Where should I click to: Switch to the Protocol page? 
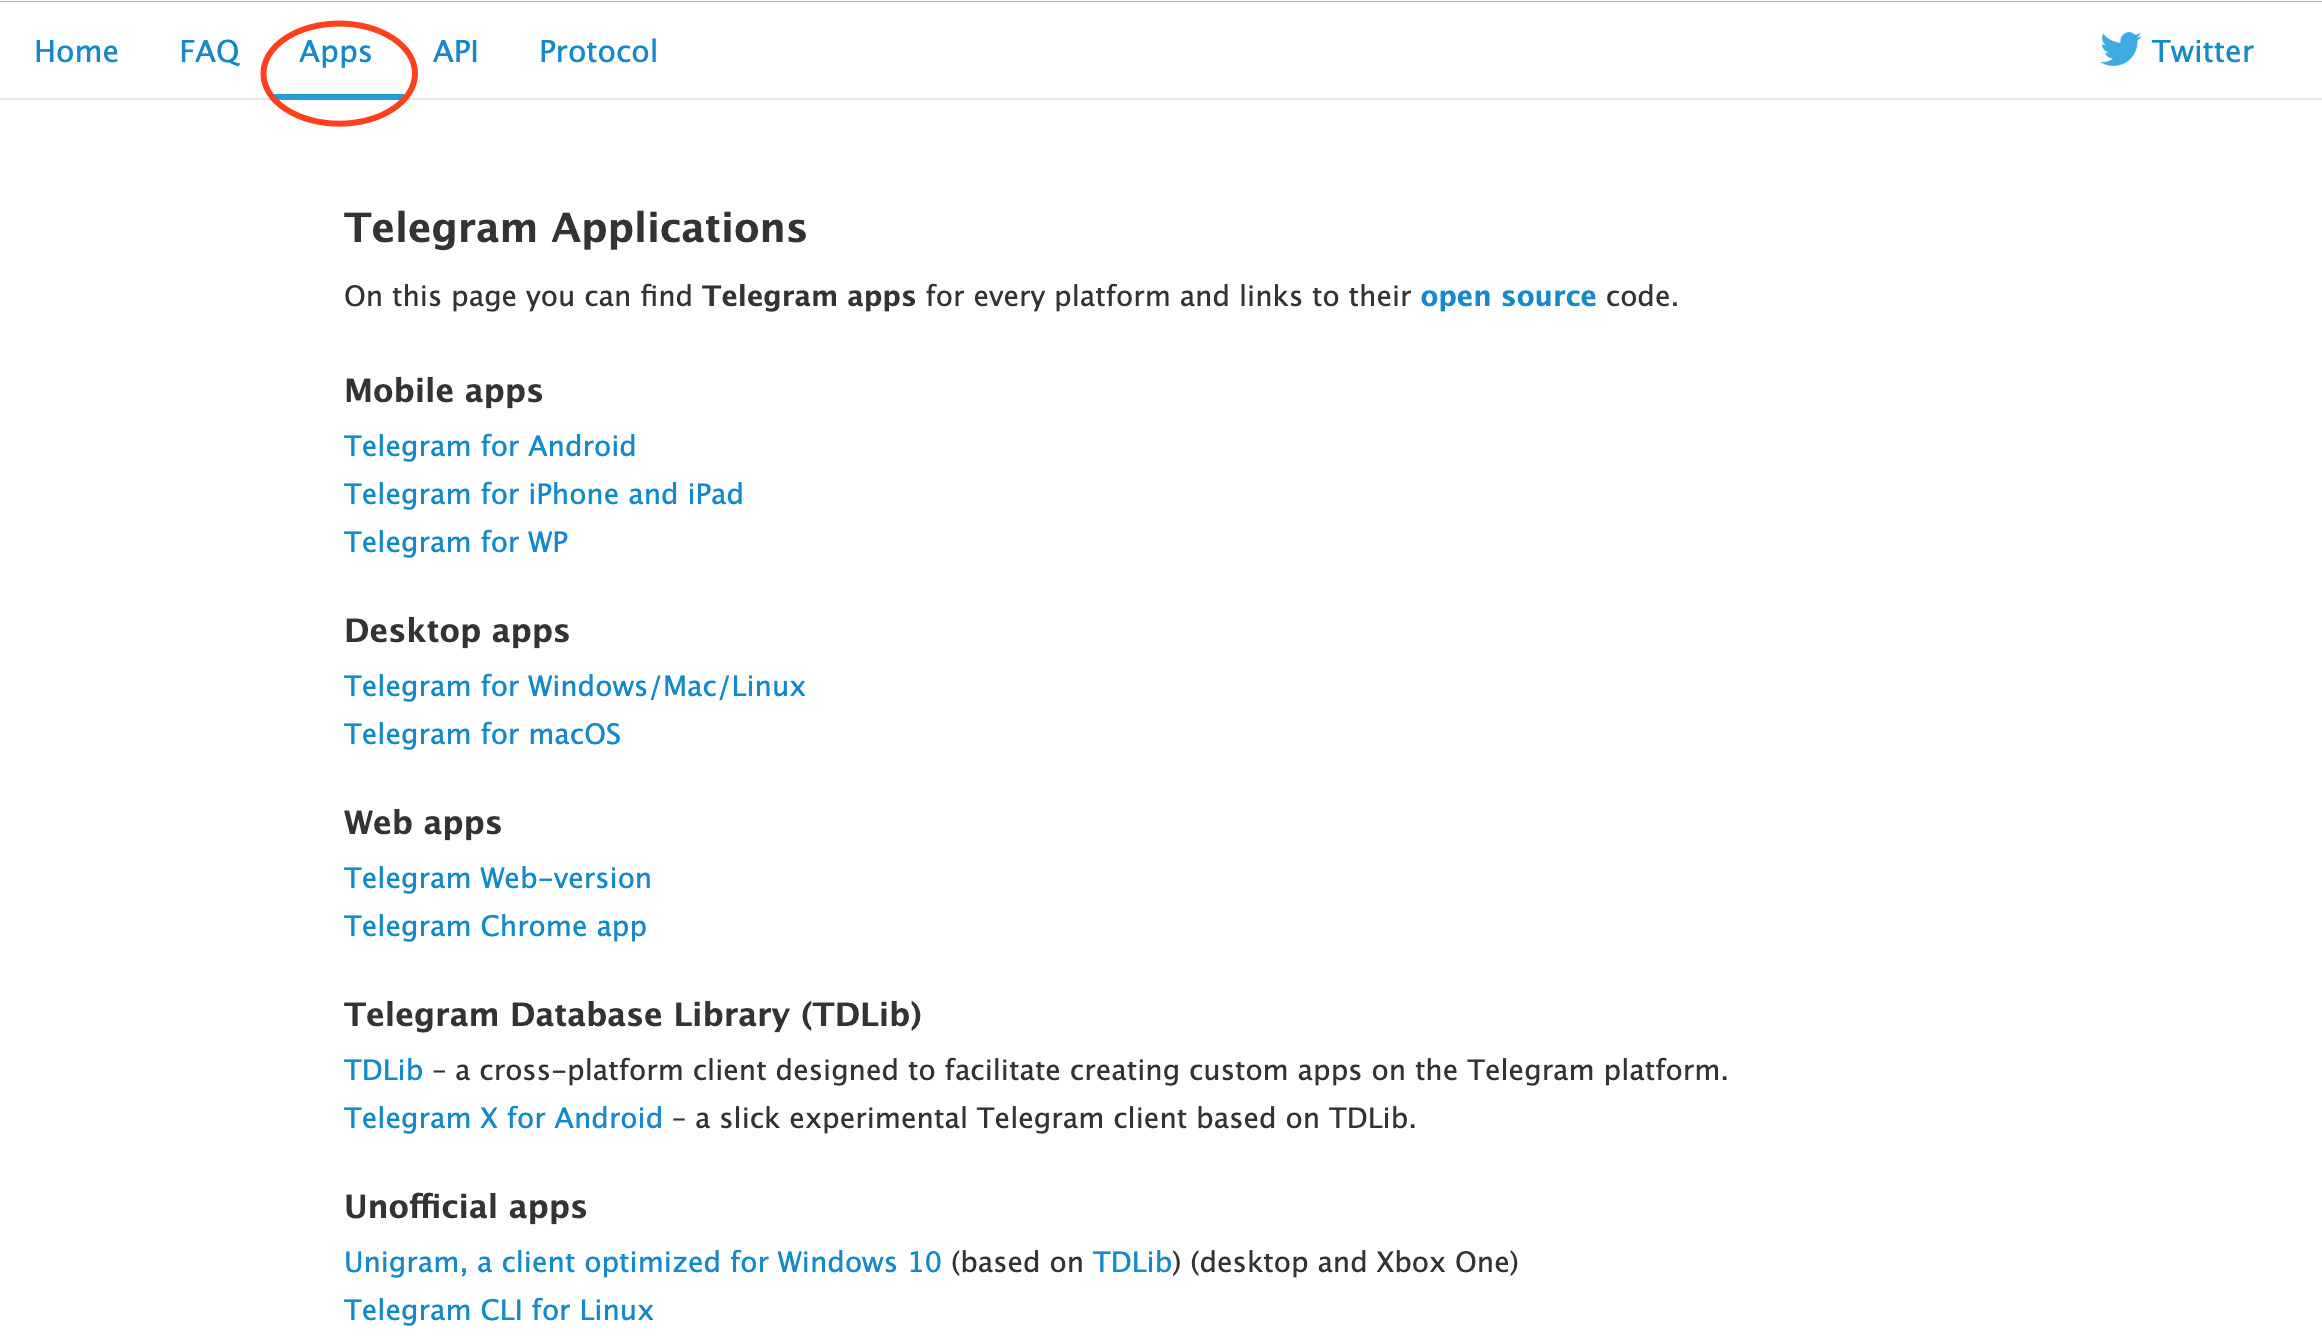coord(598,51)
